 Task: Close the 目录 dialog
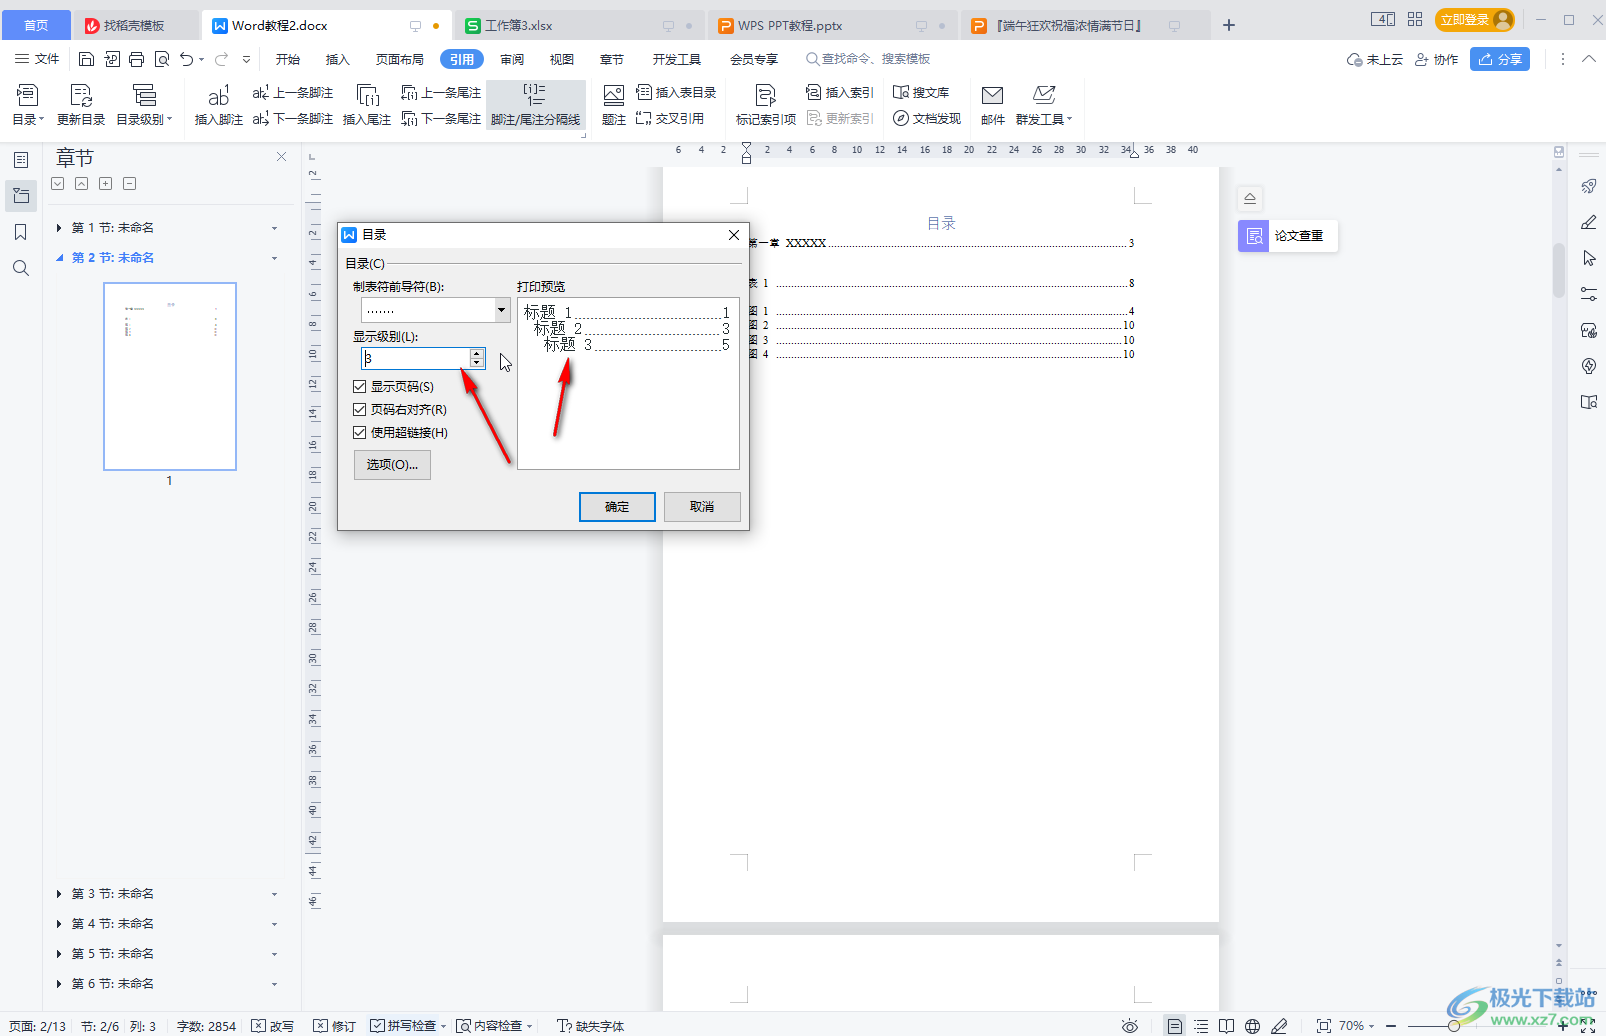(x=734, y=235)
